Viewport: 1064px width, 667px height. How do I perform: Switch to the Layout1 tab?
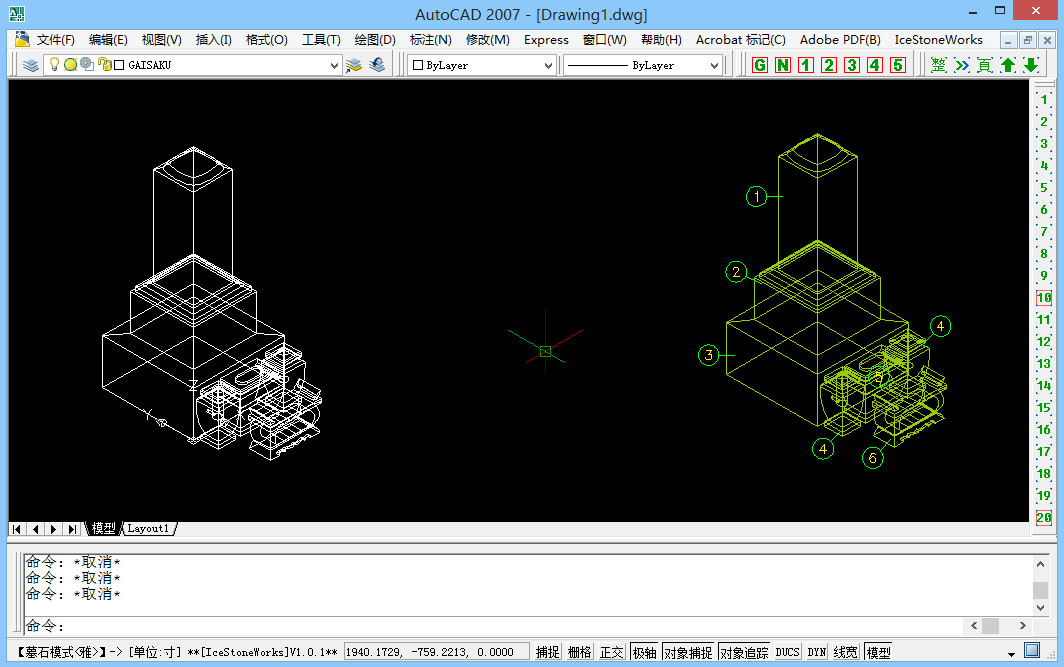(149, 528)
